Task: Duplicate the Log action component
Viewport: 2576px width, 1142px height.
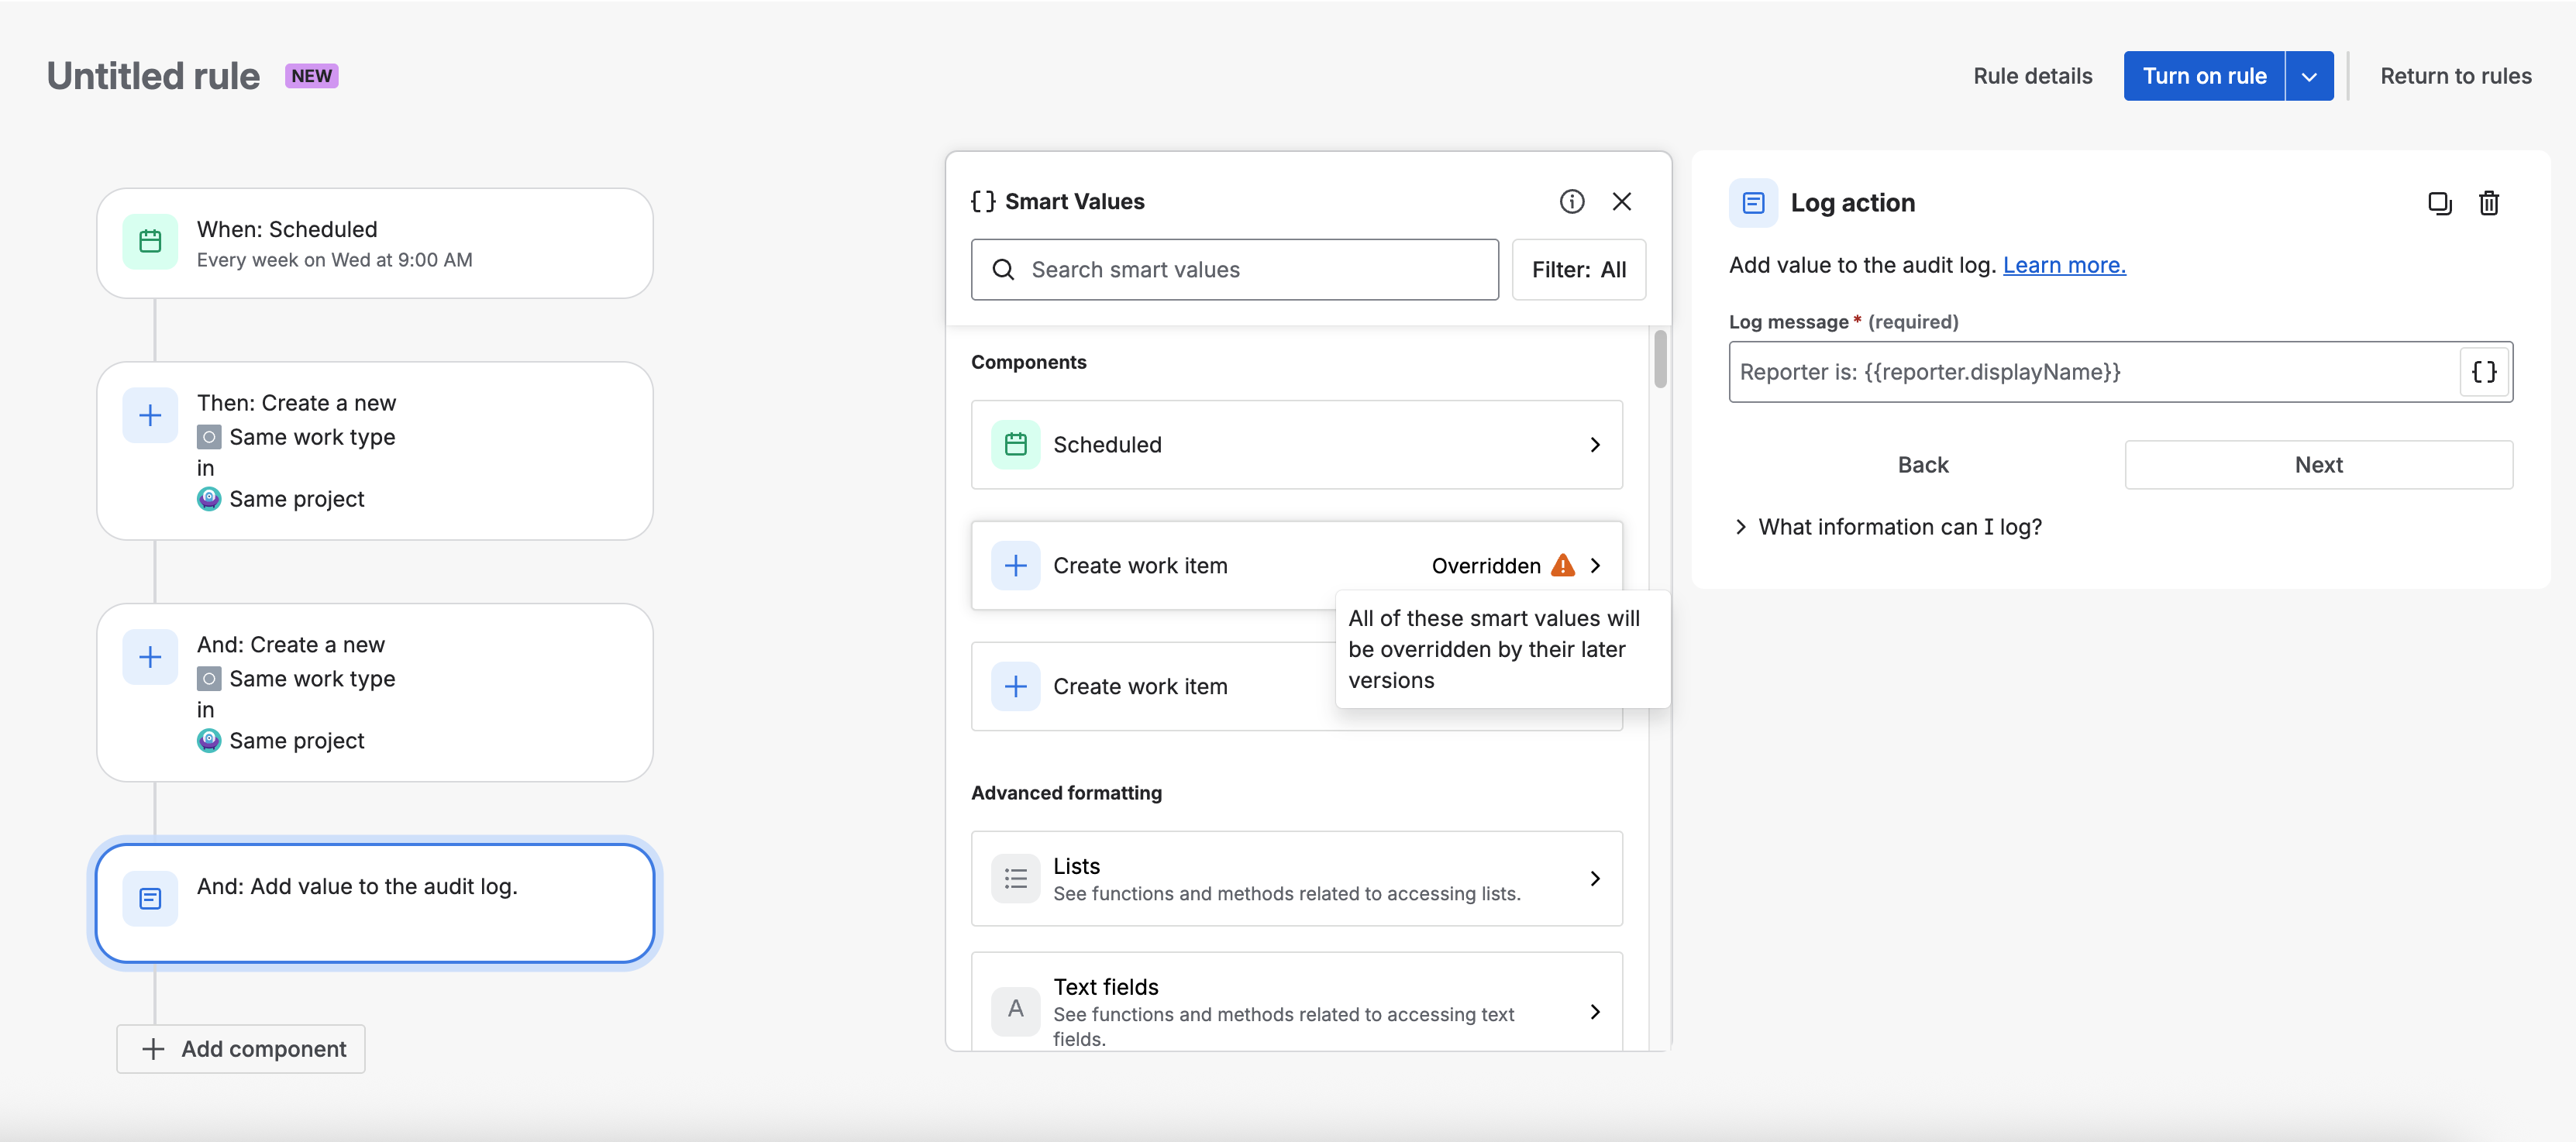Action: 2439,203
